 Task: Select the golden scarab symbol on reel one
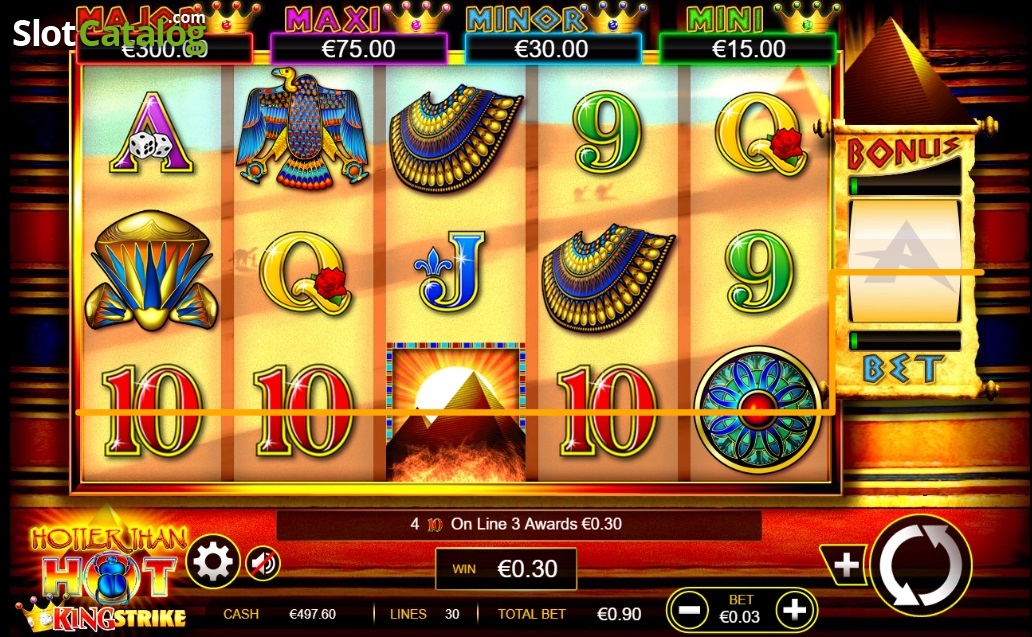(x=151, y=271)
